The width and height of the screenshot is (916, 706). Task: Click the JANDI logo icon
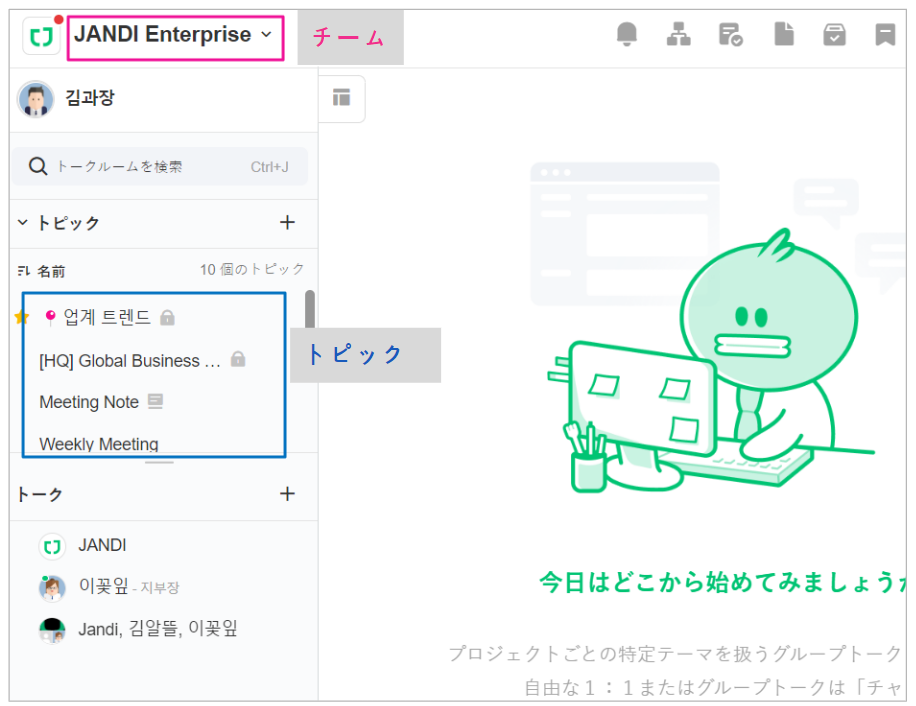(x=41, y=37)
